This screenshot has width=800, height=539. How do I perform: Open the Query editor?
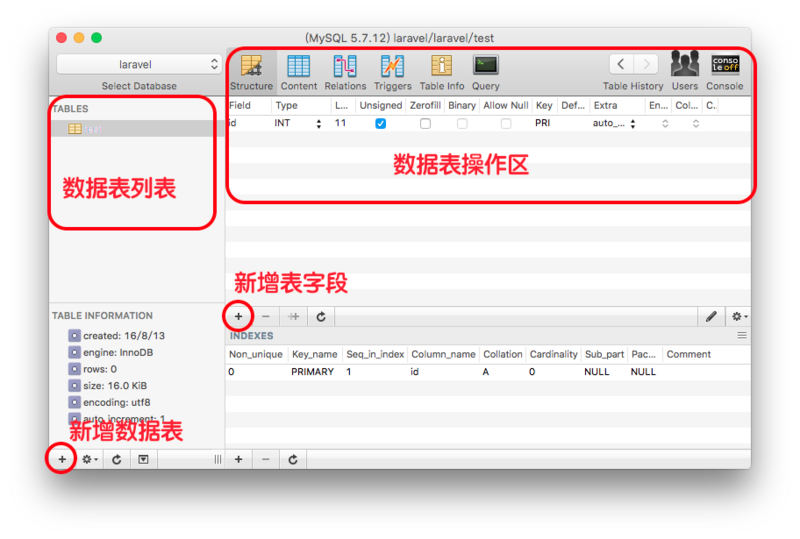pyautogui.click(x=485, y=72)
